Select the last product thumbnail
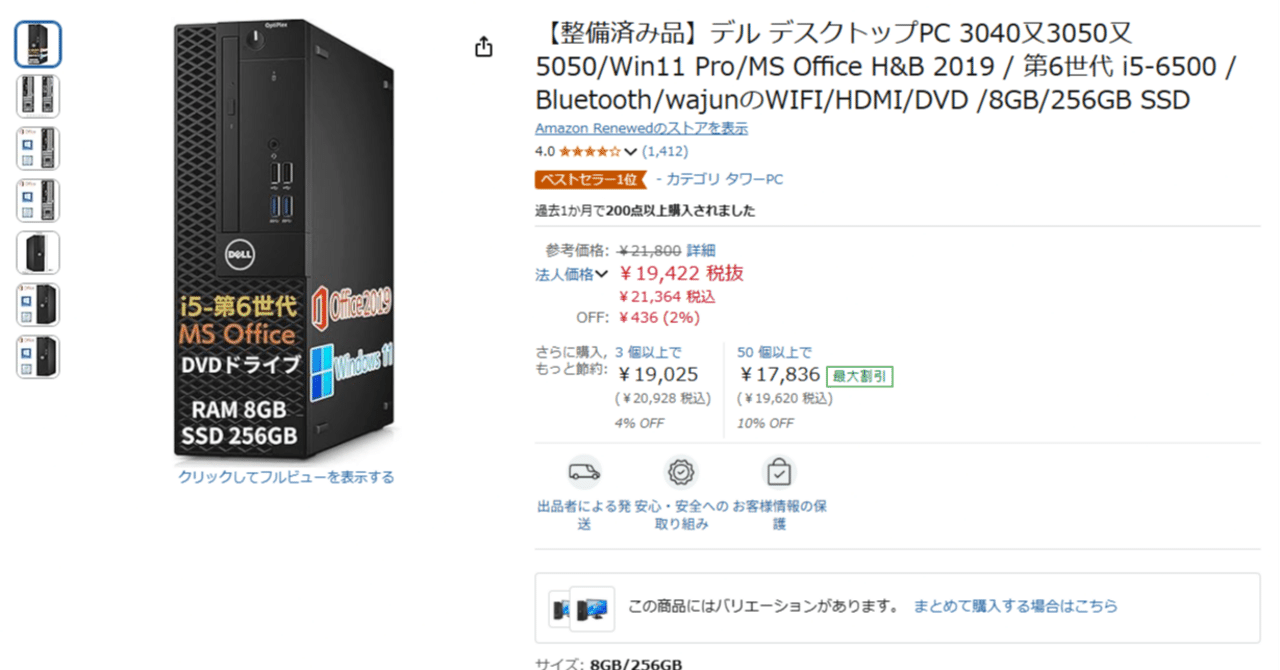This screenshot has width=1280, height=670. coord(38,356)
